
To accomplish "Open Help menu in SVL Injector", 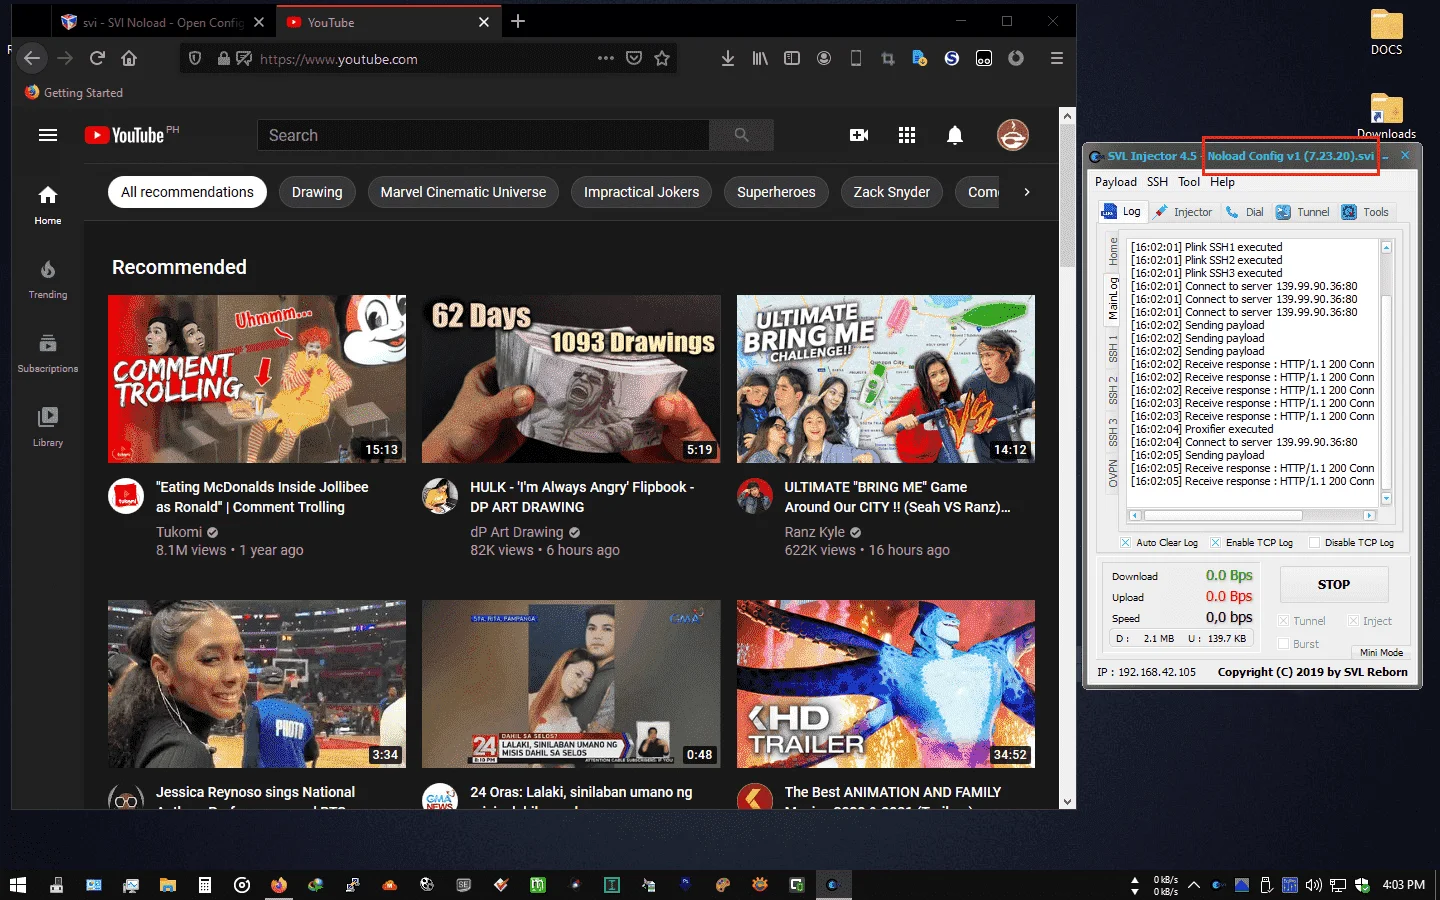I will click(1222, 182).
